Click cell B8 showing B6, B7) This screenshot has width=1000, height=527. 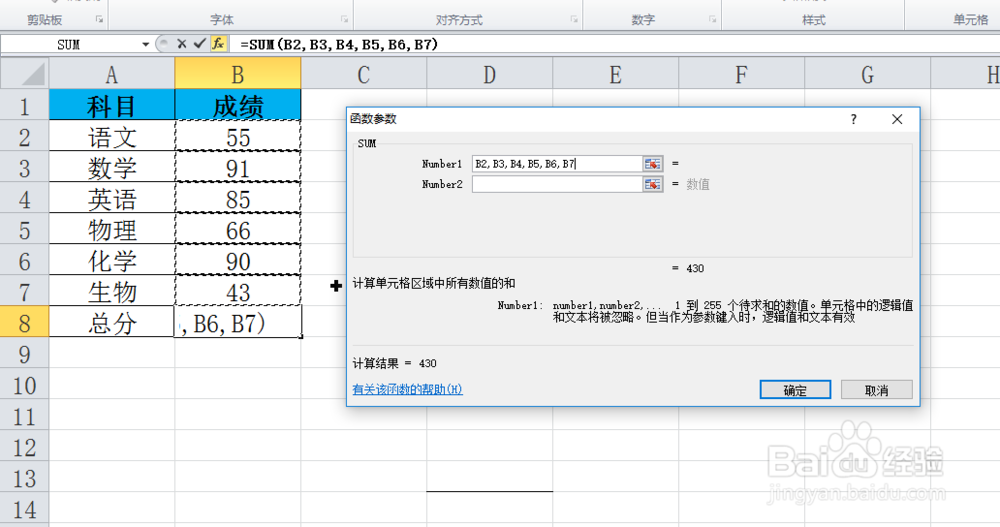click(x=237, y=323)
